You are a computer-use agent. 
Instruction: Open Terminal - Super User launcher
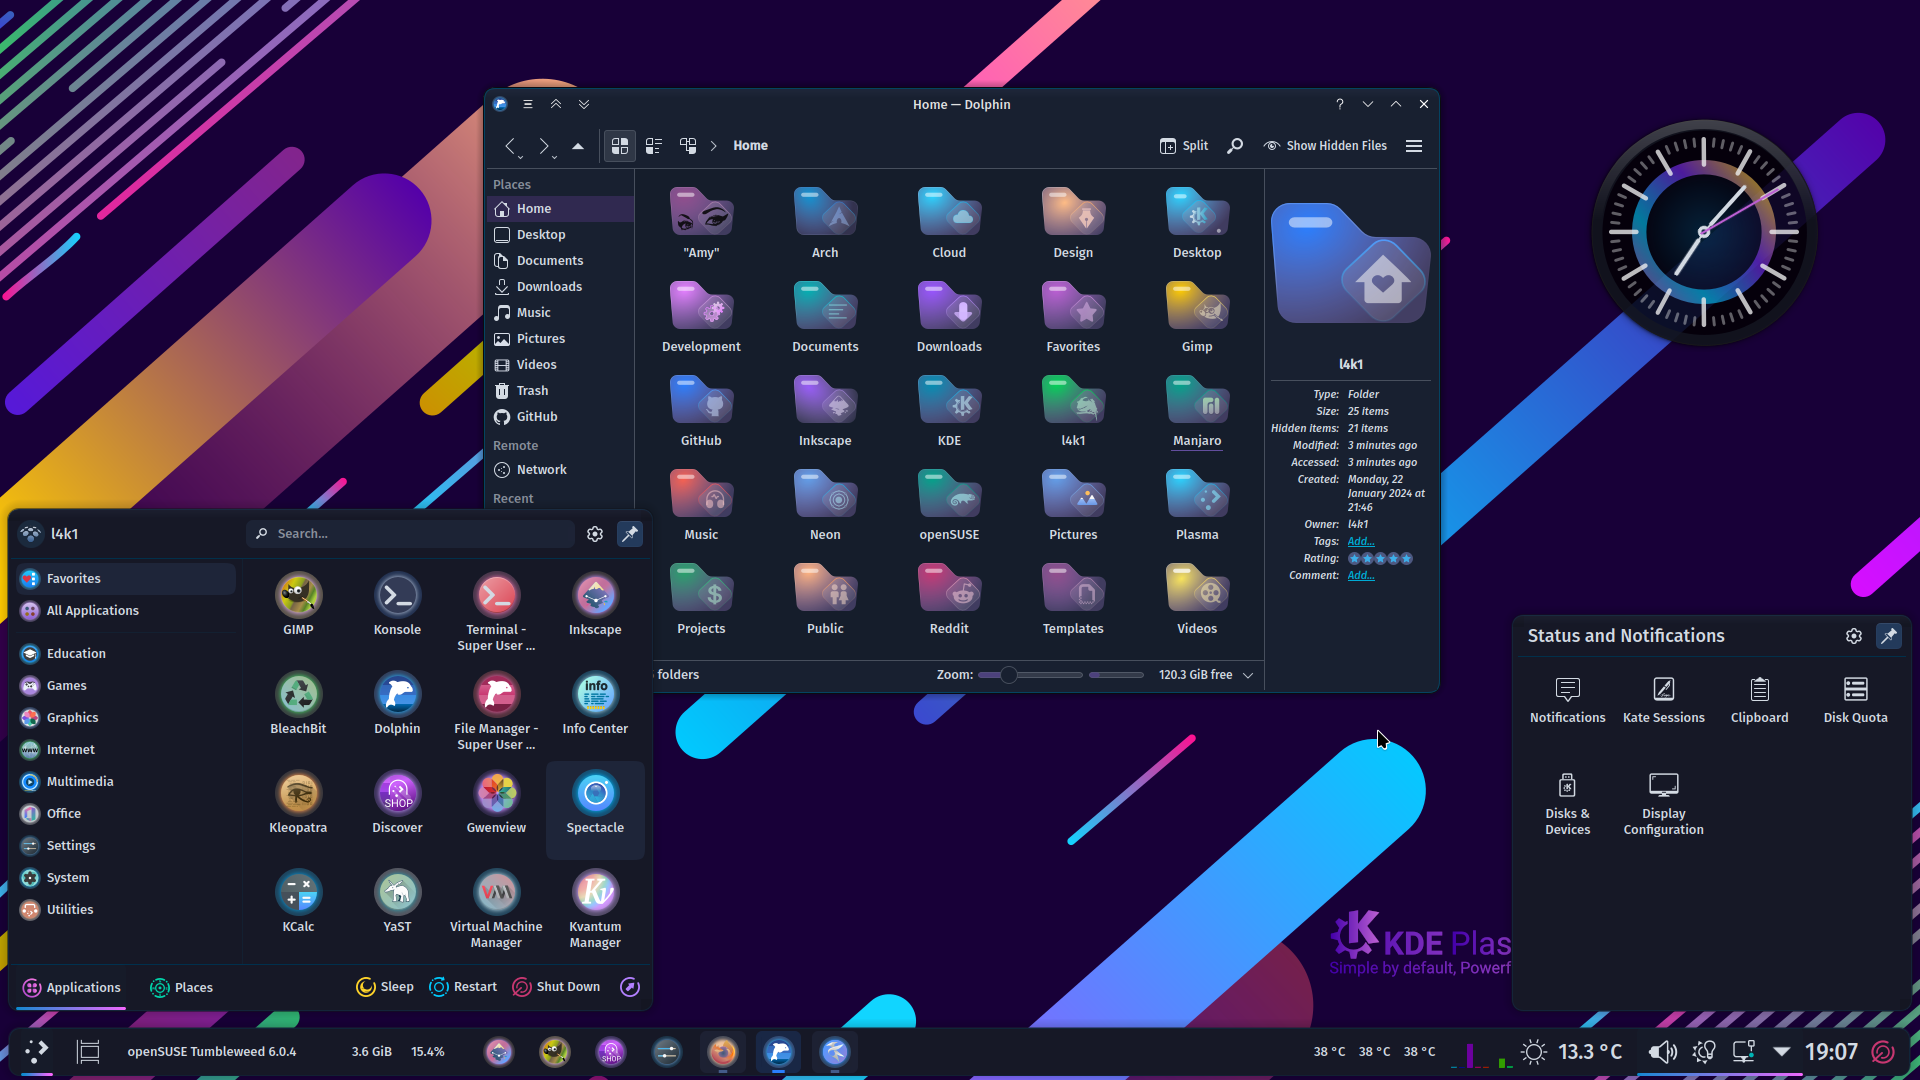[x=496, y=612]
